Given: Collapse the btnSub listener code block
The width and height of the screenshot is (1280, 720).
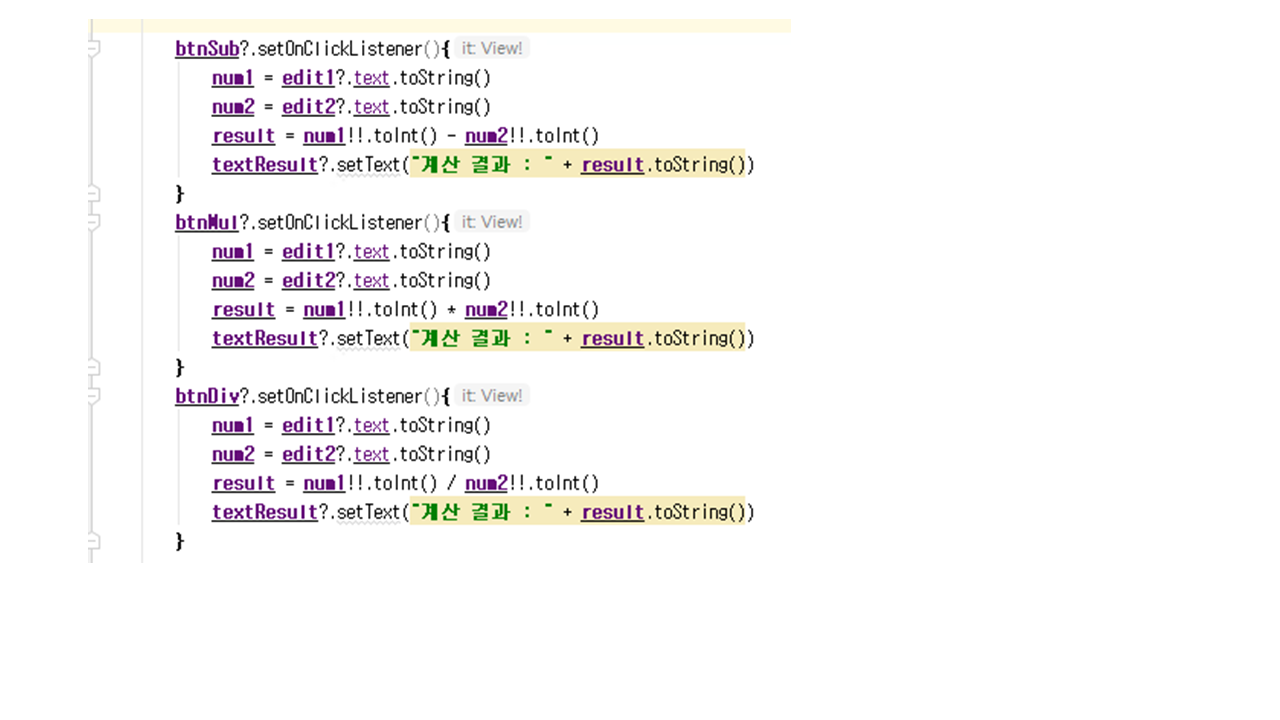Looking at the screenshot, I should [x=92, y=48].
